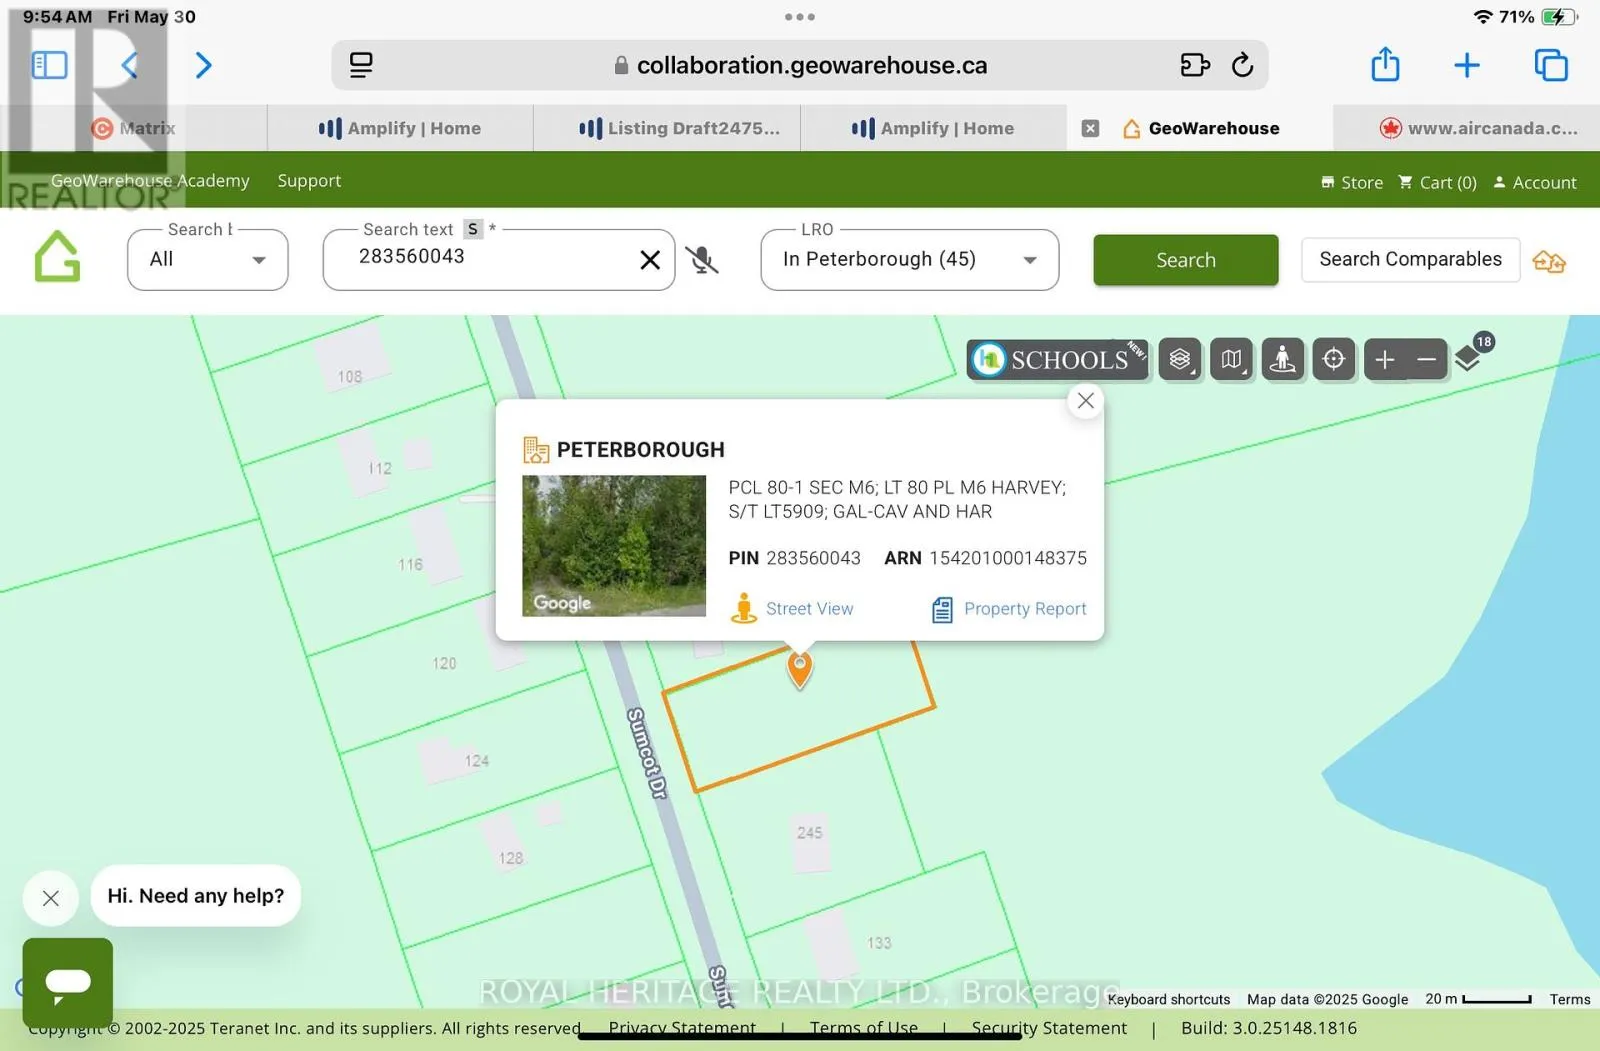Switch to the Listing Draft tab
The width and height of the screenshot is (1600, 1051).
click(680, 128)
